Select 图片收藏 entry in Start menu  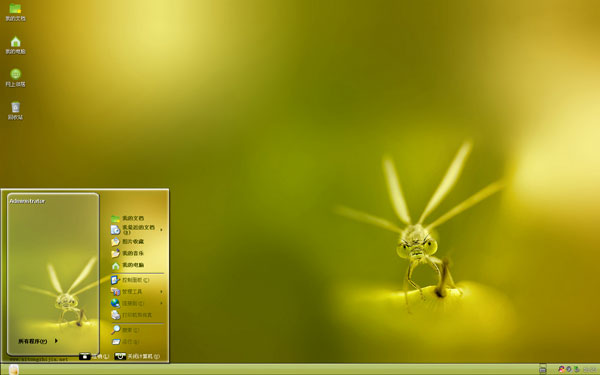(x=133, y=241)
